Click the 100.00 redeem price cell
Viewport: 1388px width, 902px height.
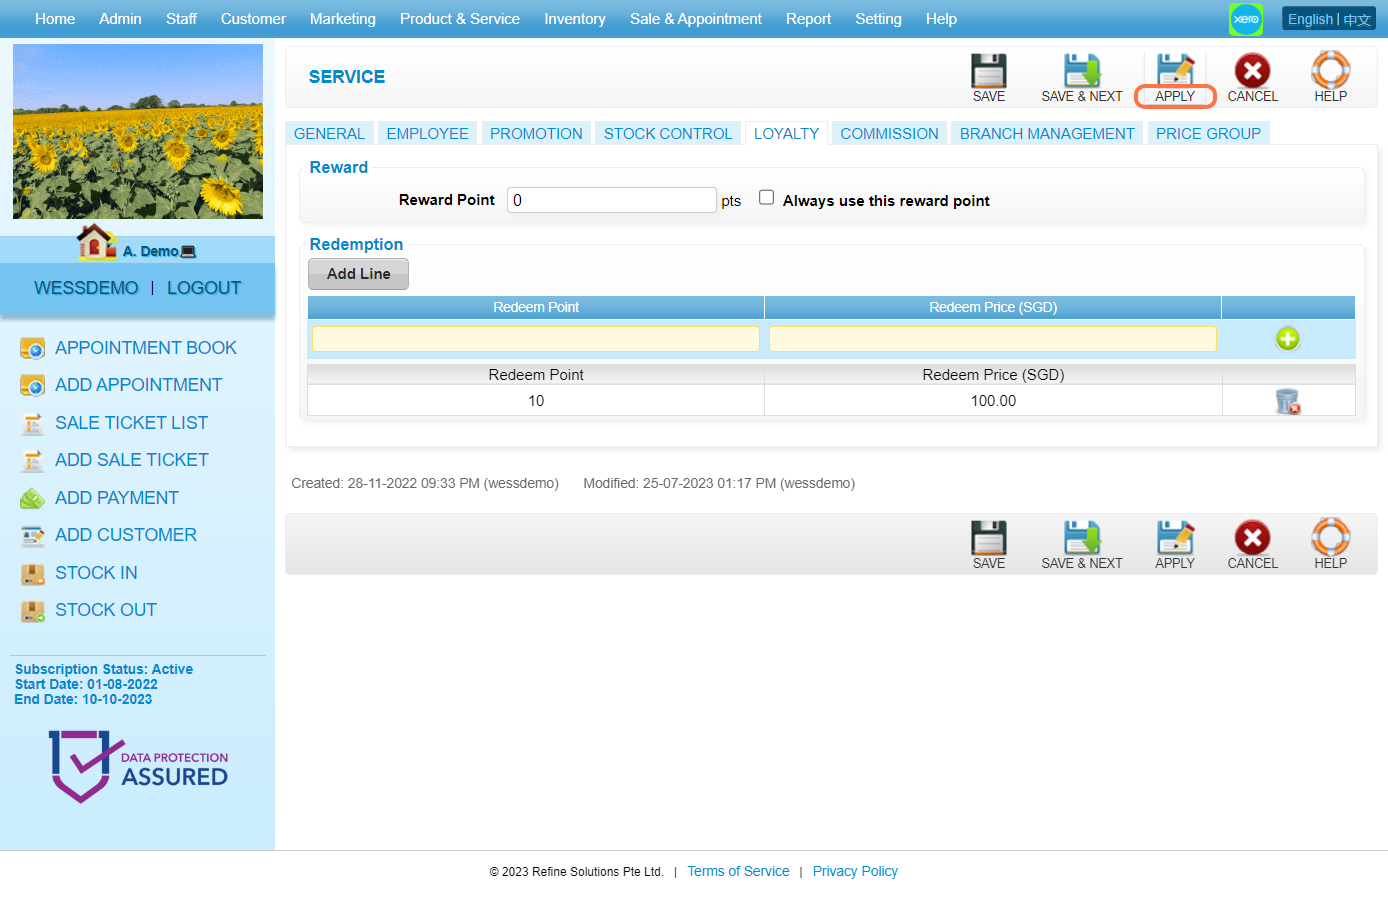pyautogui.click(x=993, y=401)
